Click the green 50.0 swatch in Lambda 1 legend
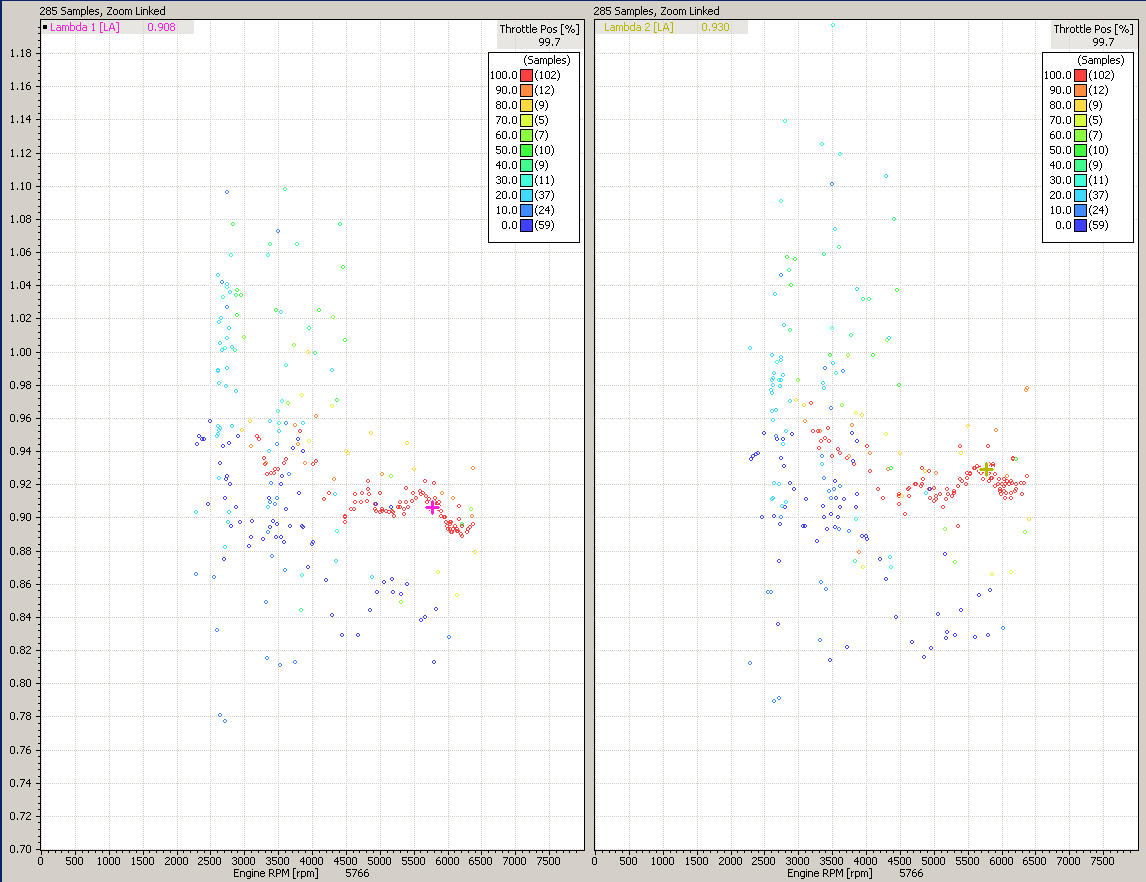Screen dimensions: 1146x882 tap(526, 150)
